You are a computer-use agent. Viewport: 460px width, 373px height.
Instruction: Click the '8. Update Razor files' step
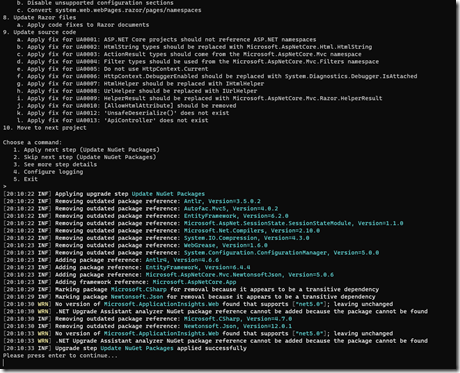pyautogui.click(x=39, y=17)
